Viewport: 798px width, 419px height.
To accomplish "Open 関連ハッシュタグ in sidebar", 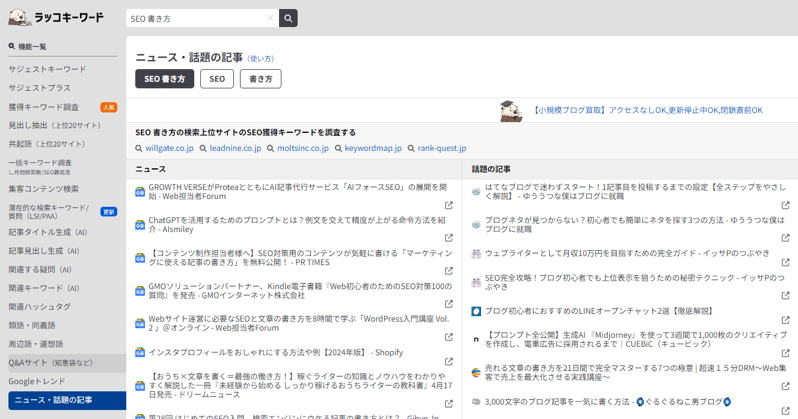I will (40, 307).
